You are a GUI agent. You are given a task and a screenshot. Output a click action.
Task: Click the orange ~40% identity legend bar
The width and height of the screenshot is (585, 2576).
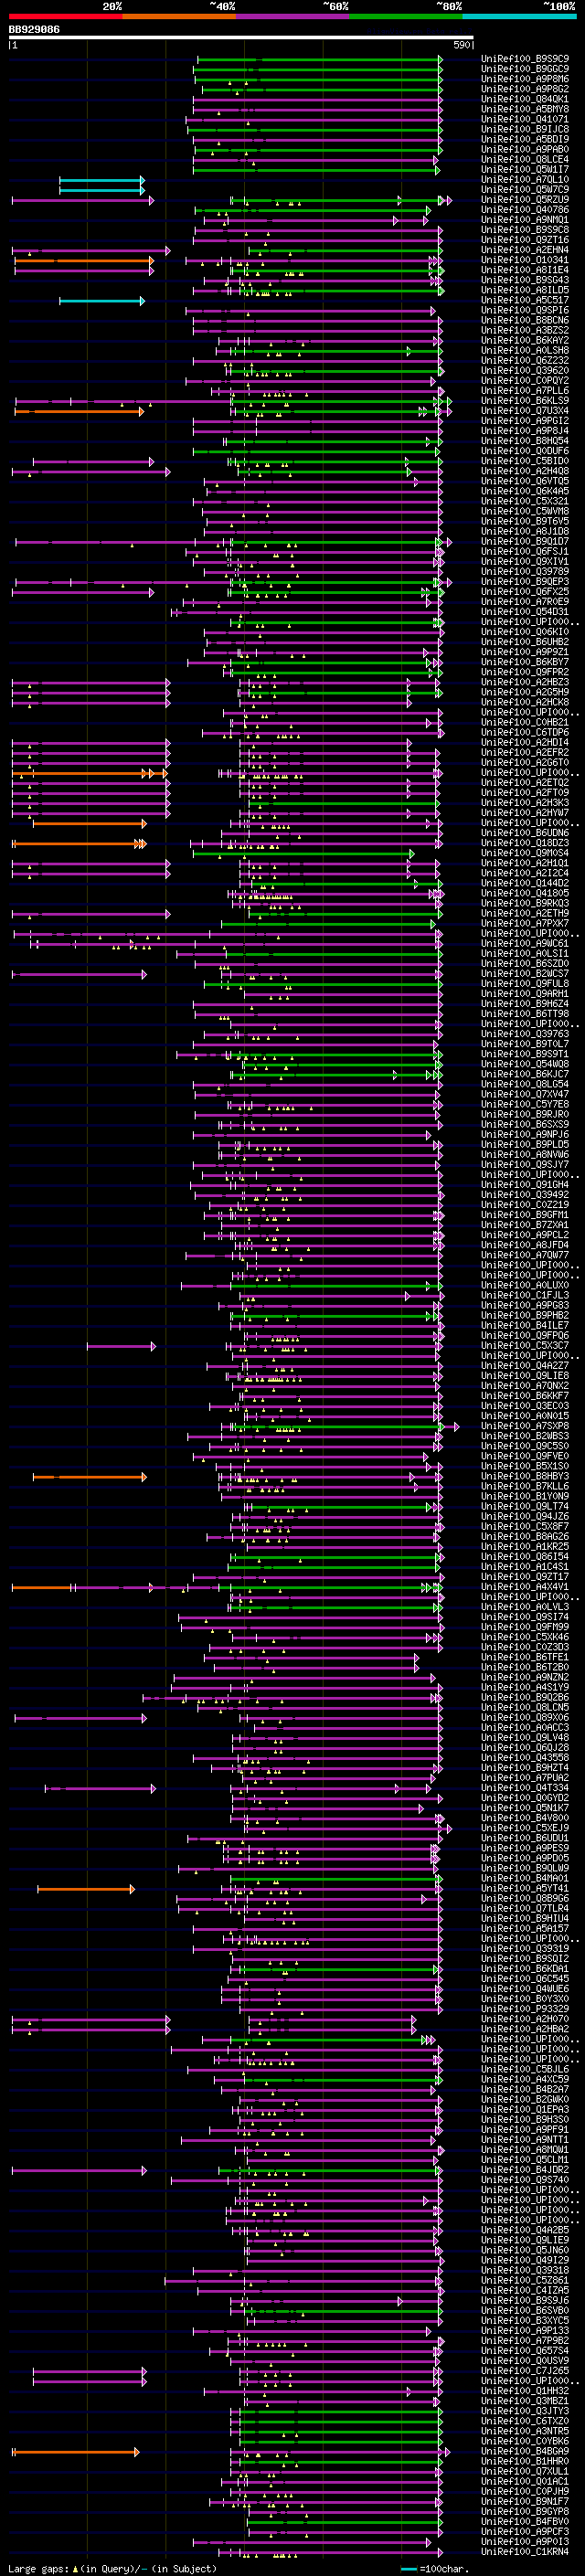click(179, 16)
